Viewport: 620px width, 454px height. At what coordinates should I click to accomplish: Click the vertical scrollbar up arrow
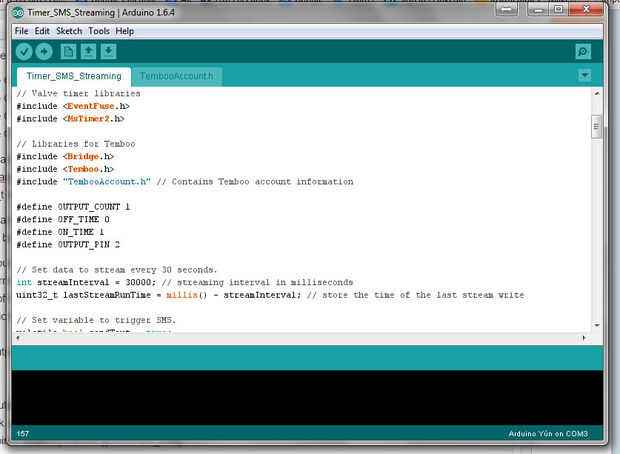(x=597, y=93)
